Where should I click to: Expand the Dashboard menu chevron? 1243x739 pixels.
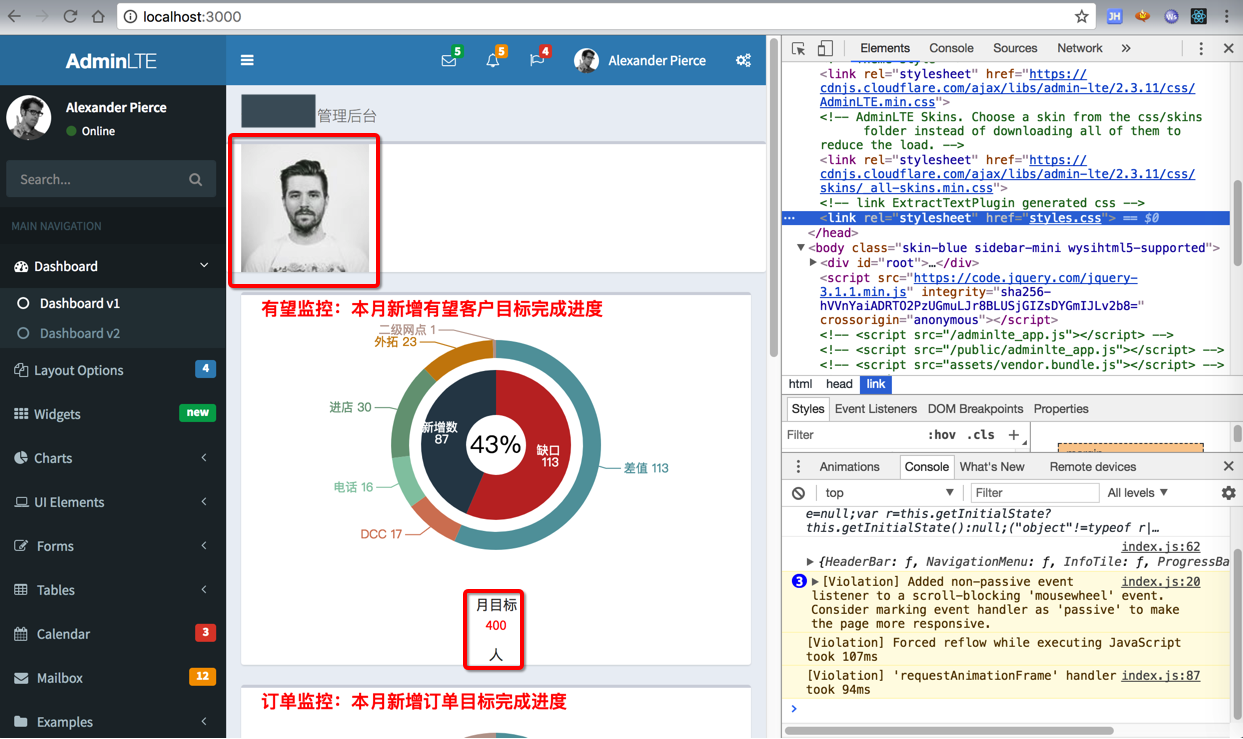204,266
